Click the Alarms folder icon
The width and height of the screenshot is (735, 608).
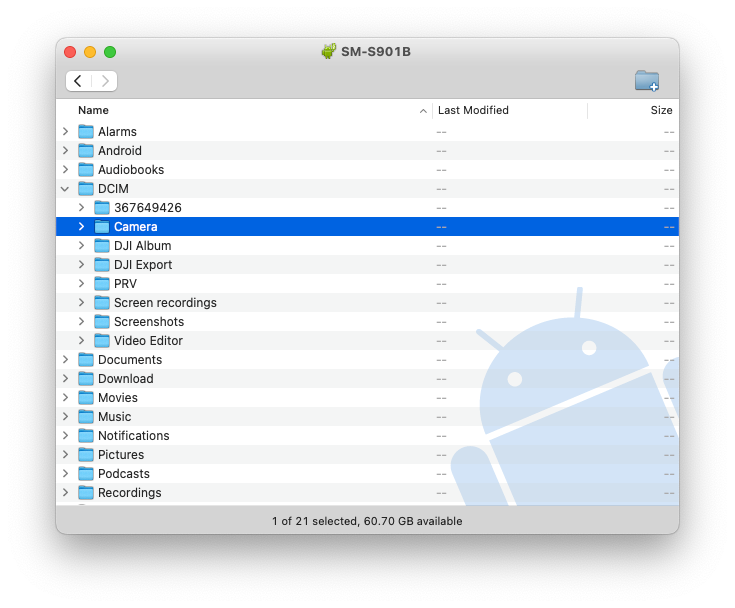point(86,132)
